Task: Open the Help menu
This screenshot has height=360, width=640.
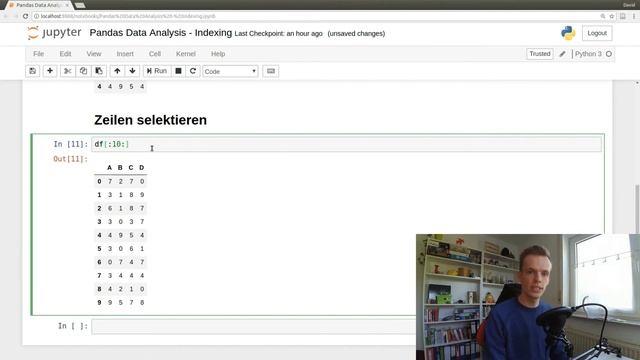Action: click(x=218, y=54)
